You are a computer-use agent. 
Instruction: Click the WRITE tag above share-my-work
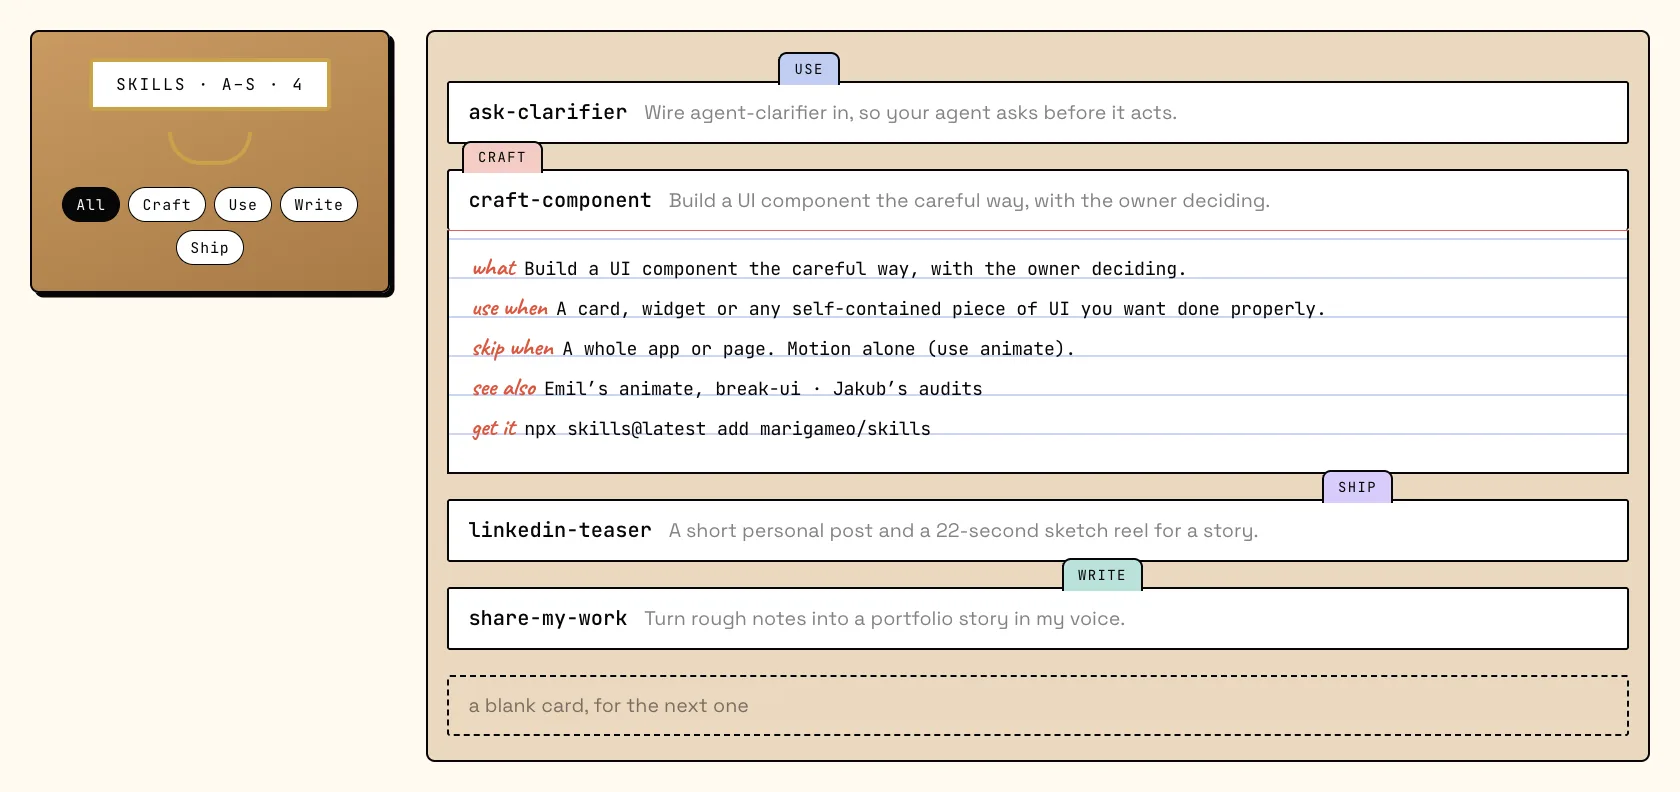(x=1102, y=575)
